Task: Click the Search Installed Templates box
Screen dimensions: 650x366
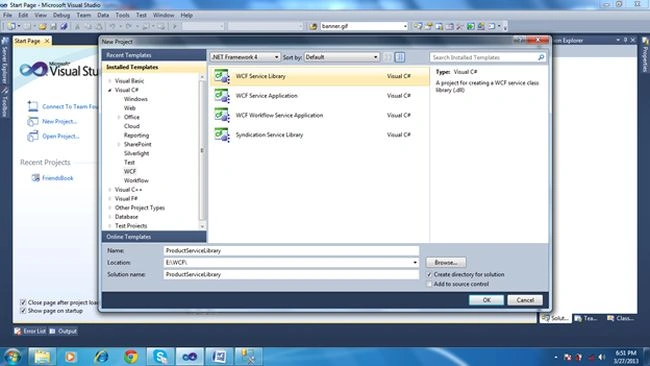Action: (483, 57)
